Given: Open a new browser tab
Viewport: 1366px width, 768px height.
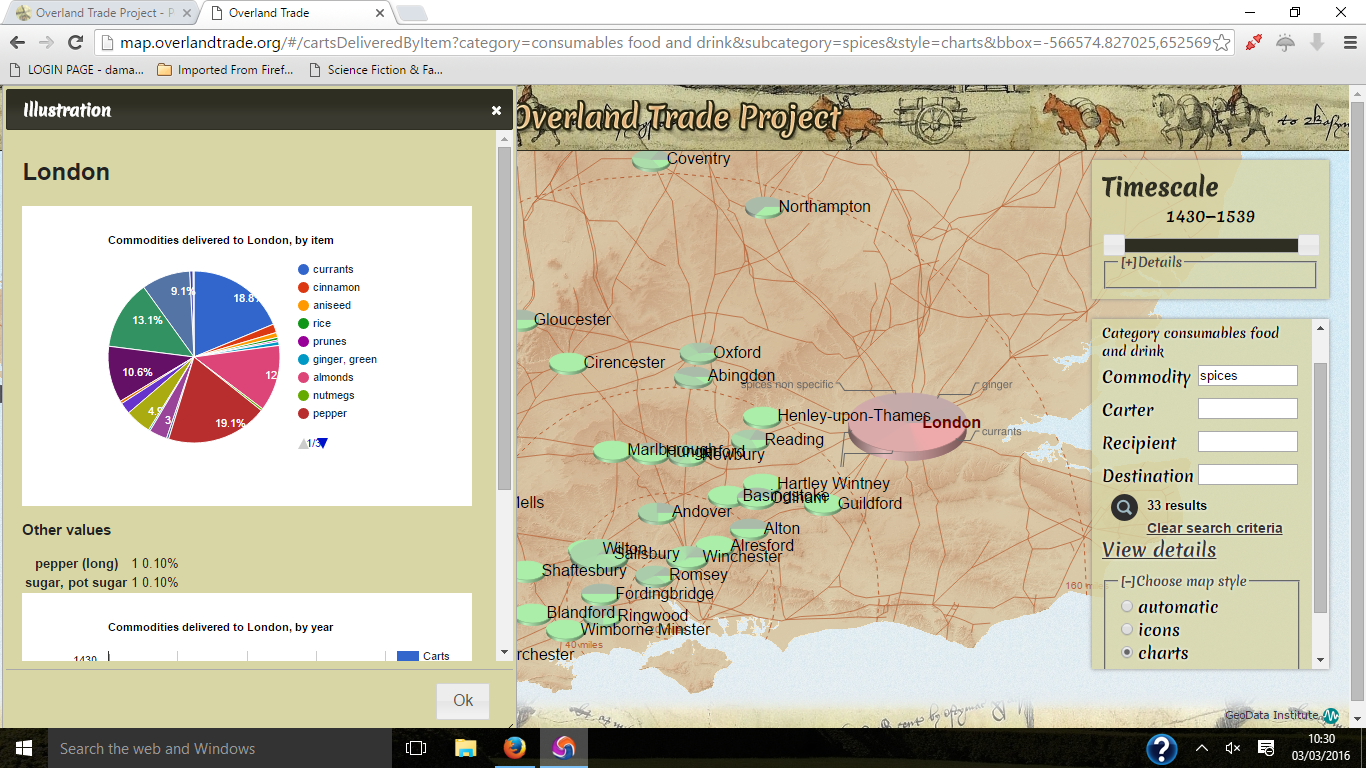Looking at the screenshot, I should click(412, 13).
